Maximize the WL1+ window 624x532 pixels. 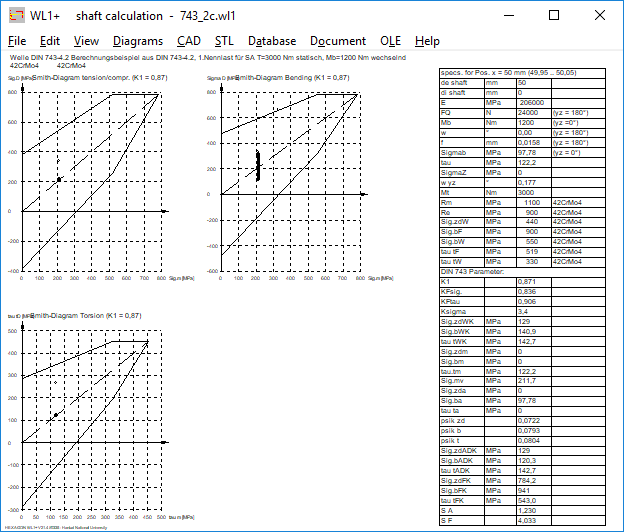pyautogui.click(x=553, y=15)
